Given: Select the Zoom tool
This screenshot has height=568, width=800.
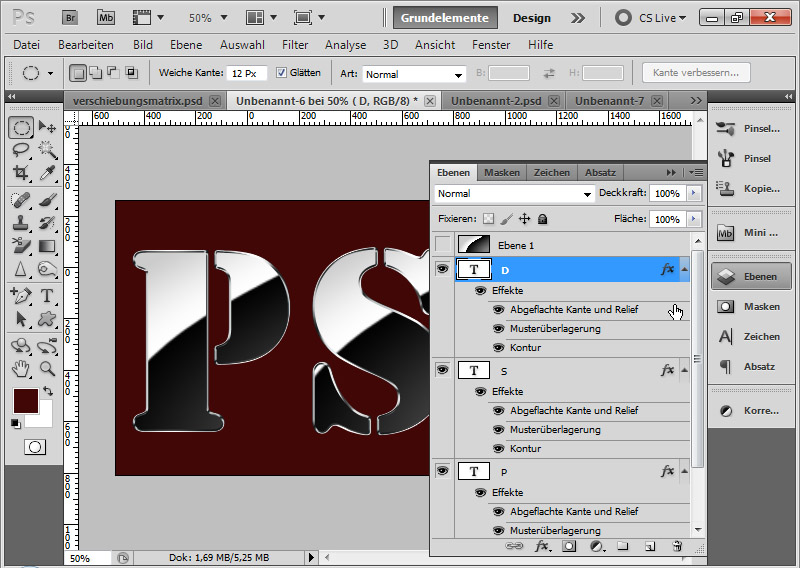Looking at the screenshot, I should point(47,368).
